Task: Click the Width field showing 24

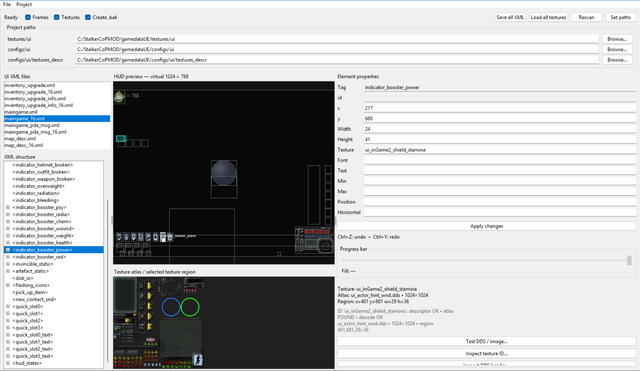Action: [500, 129]
